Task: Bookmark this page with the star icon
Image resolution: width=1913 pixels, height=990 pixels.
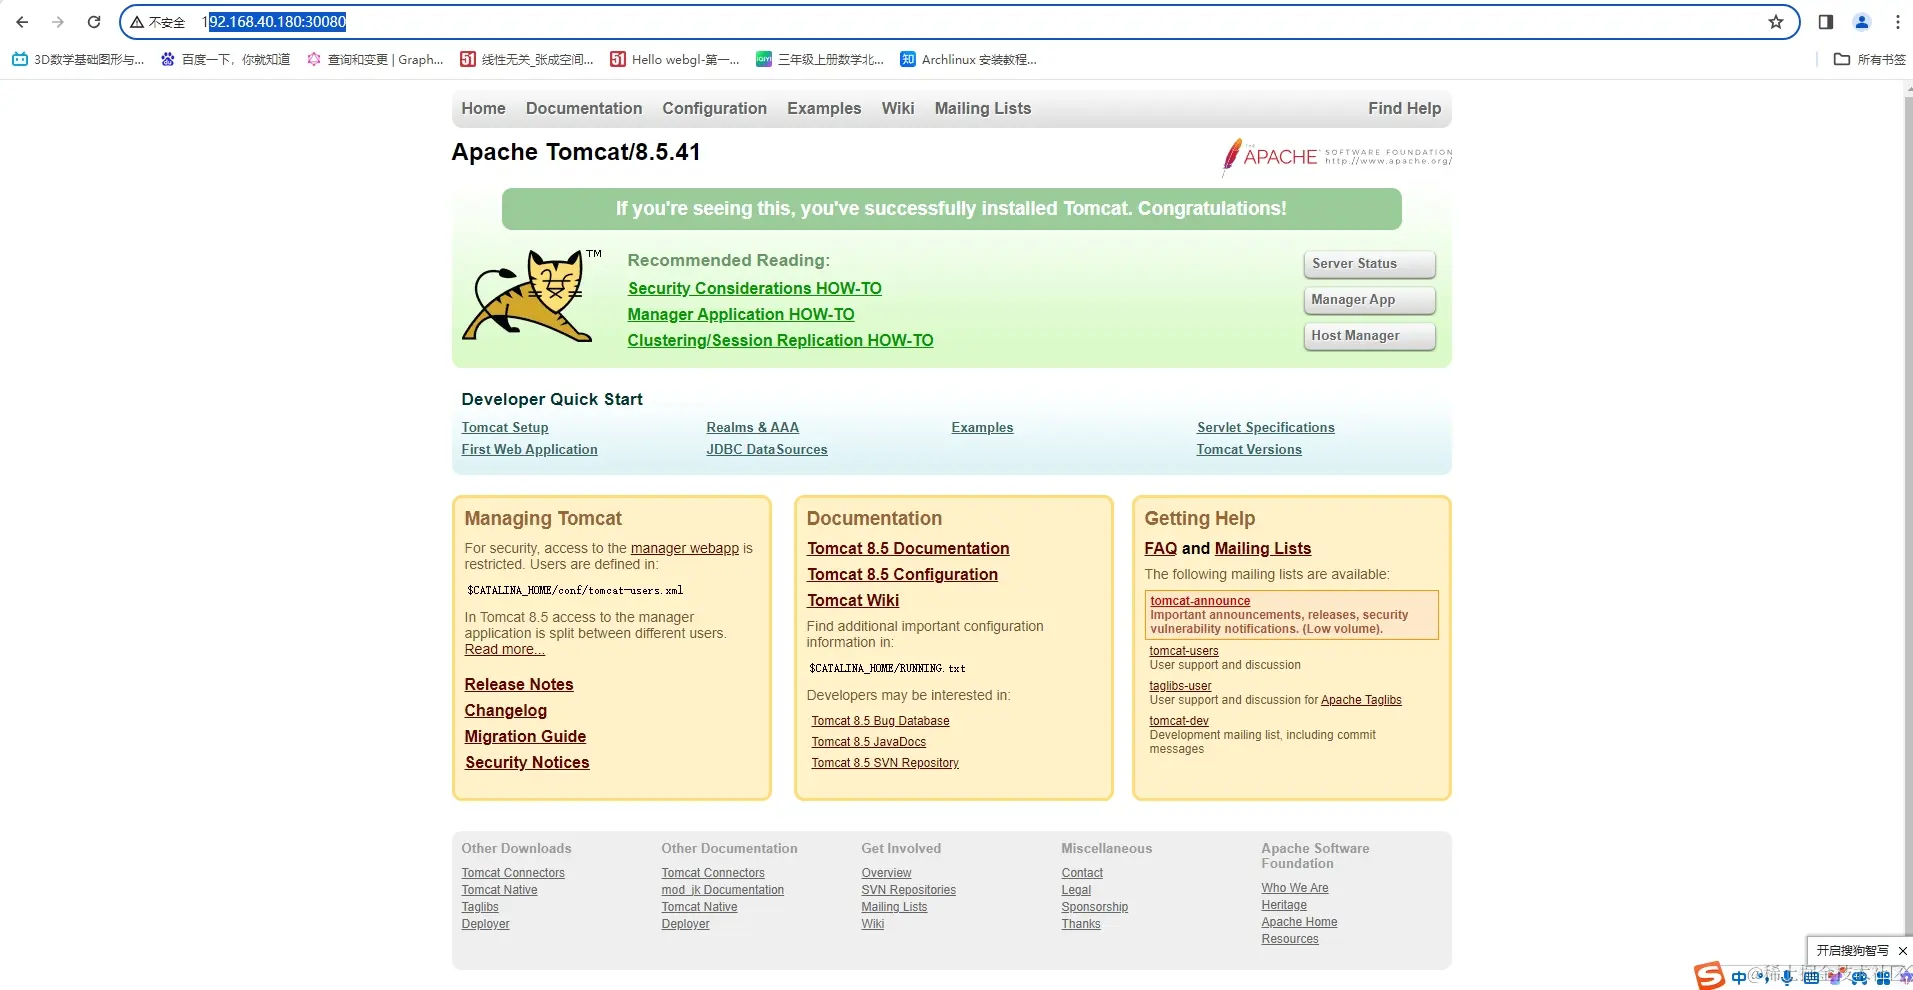Action: (x=1776, y=22)
